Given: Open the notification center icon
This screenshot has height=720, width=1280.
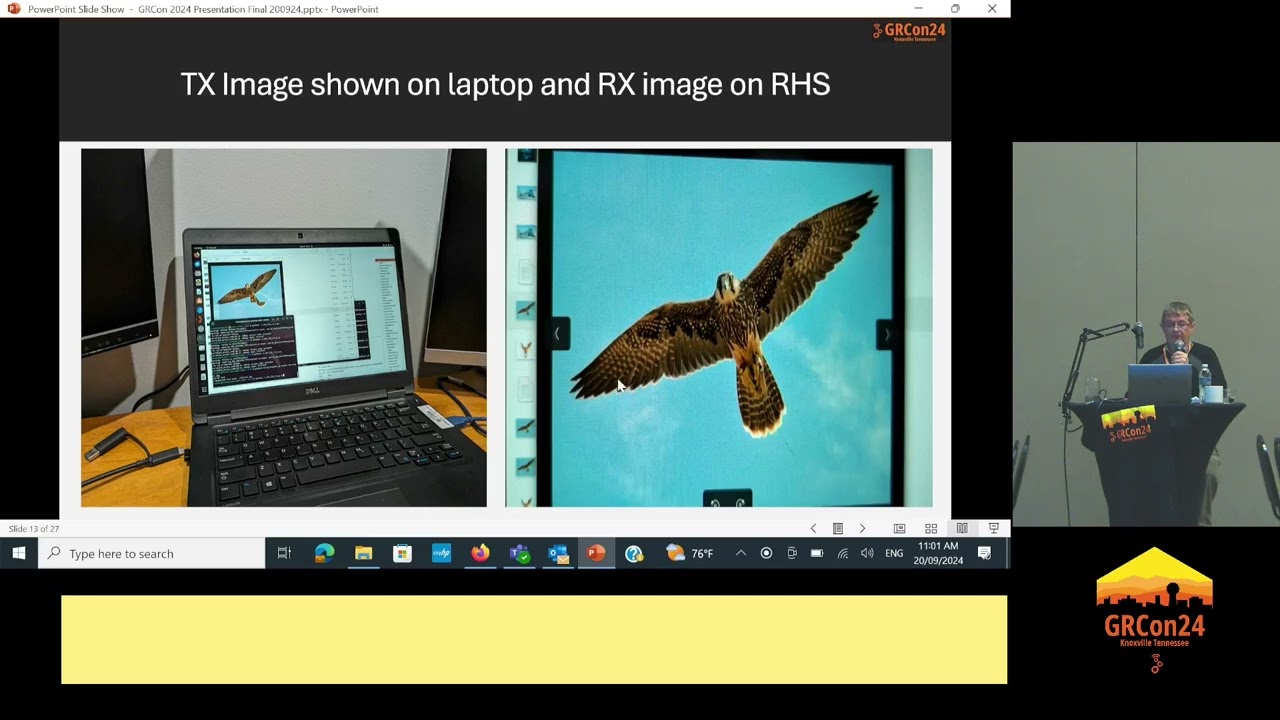Looking at the screenshot, I should coord(985,553).
